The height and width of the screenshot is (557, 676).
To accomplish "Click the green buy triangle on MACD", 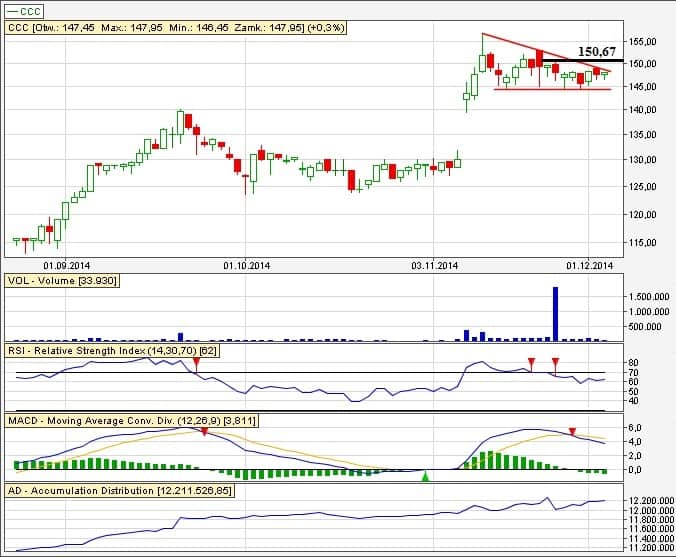I will 426,477.
